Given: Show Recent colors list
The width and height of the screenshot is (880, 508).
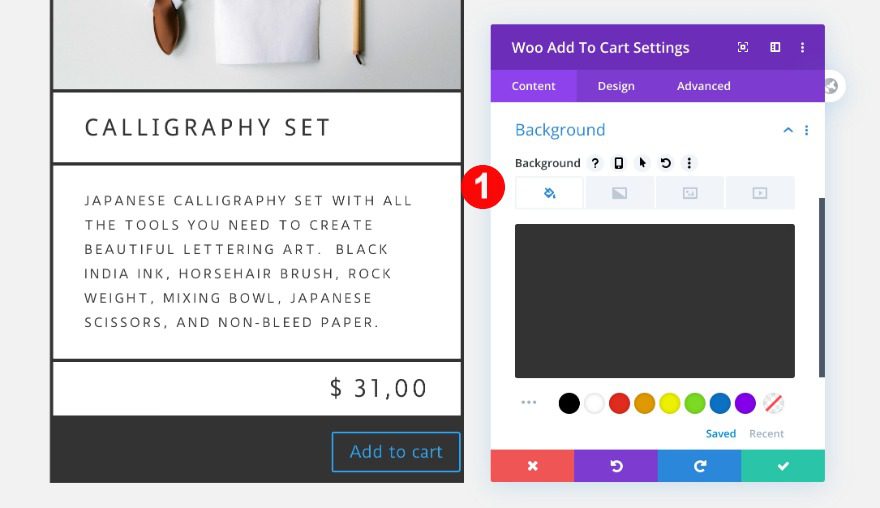Looking at the screenshot, I should pos(767,434).
